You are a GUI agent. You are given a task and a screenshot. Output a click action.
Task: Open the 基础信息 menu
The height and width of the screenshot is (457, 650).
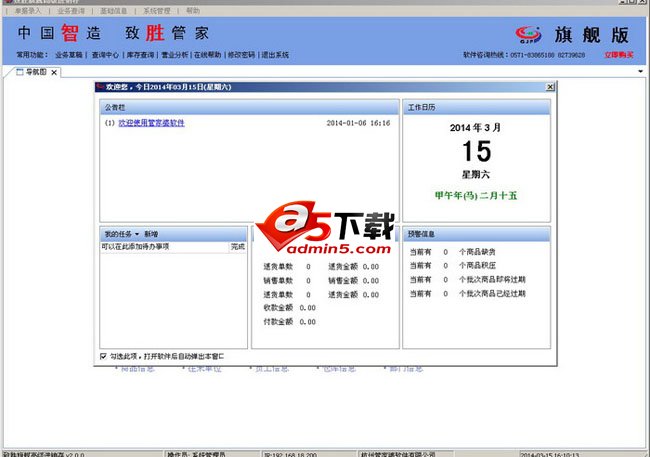pyautogui.click(x=114, y=11)
